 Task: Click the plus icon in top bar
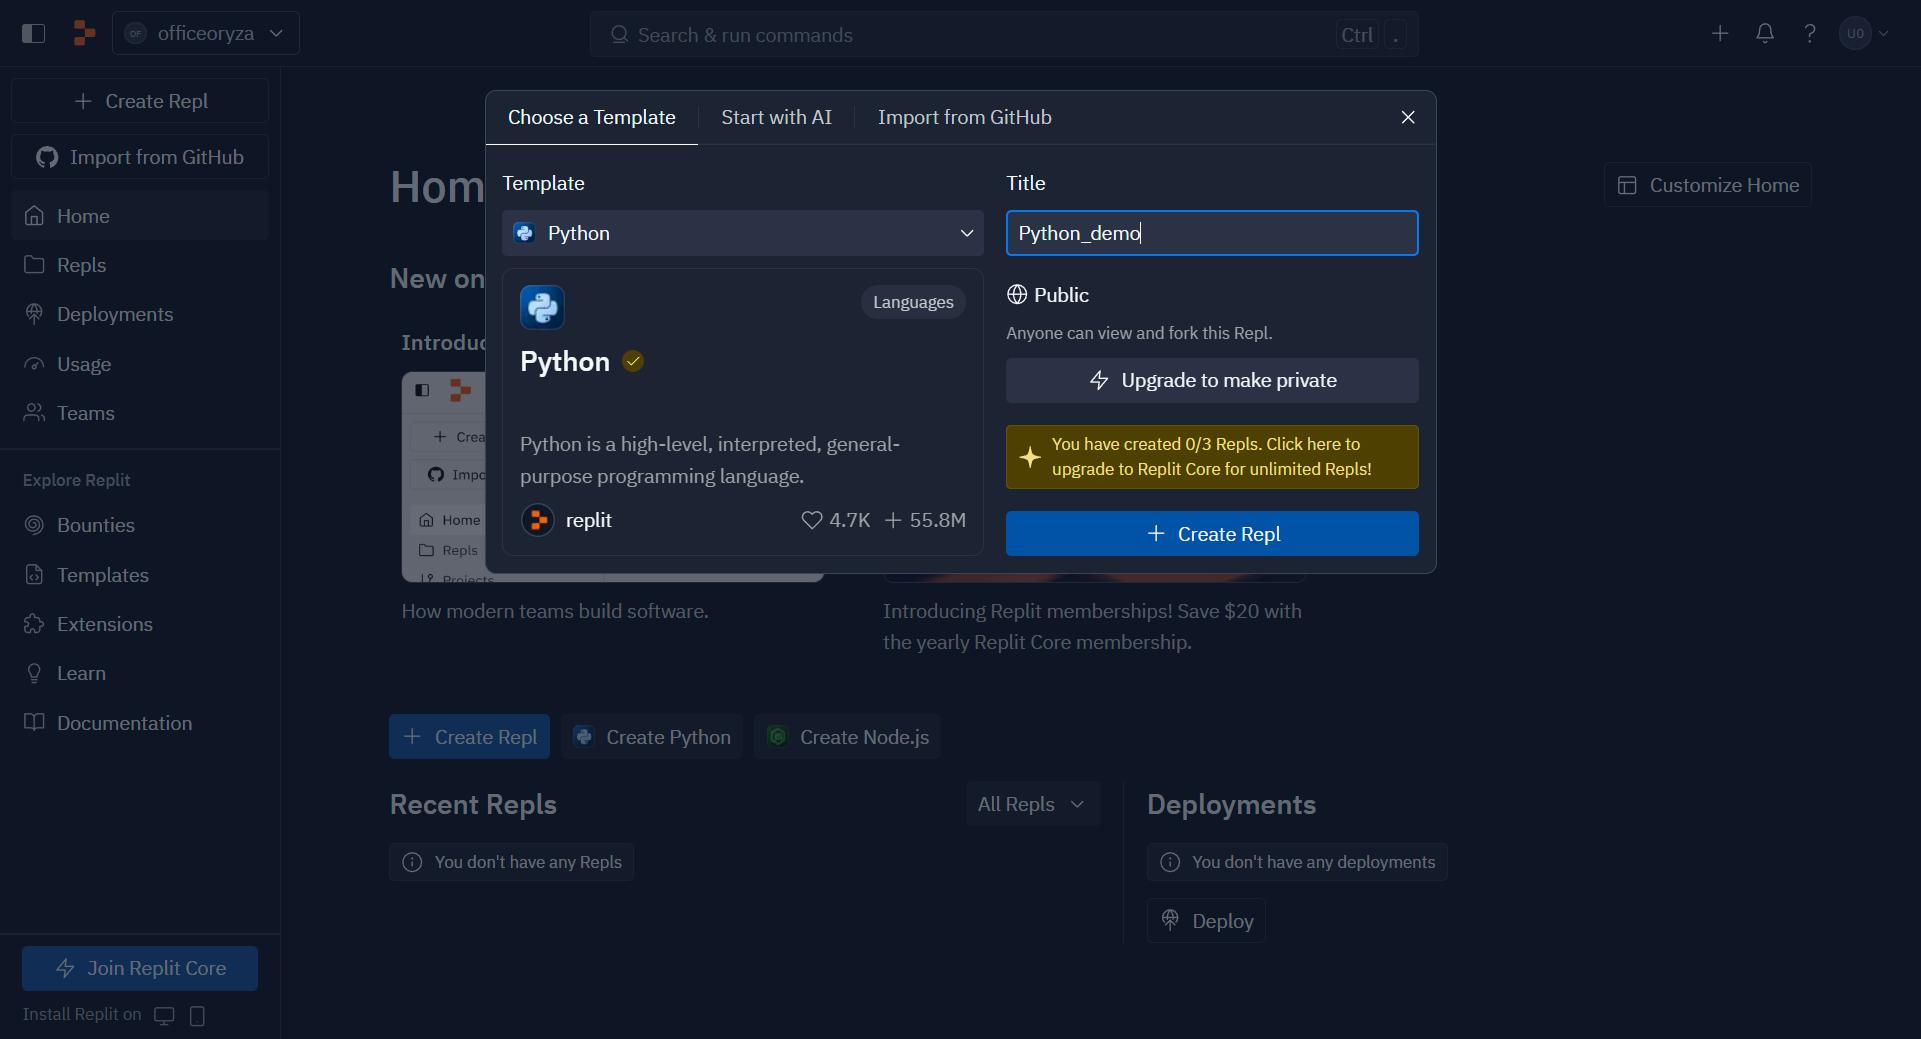click(x=1720, y=34)
